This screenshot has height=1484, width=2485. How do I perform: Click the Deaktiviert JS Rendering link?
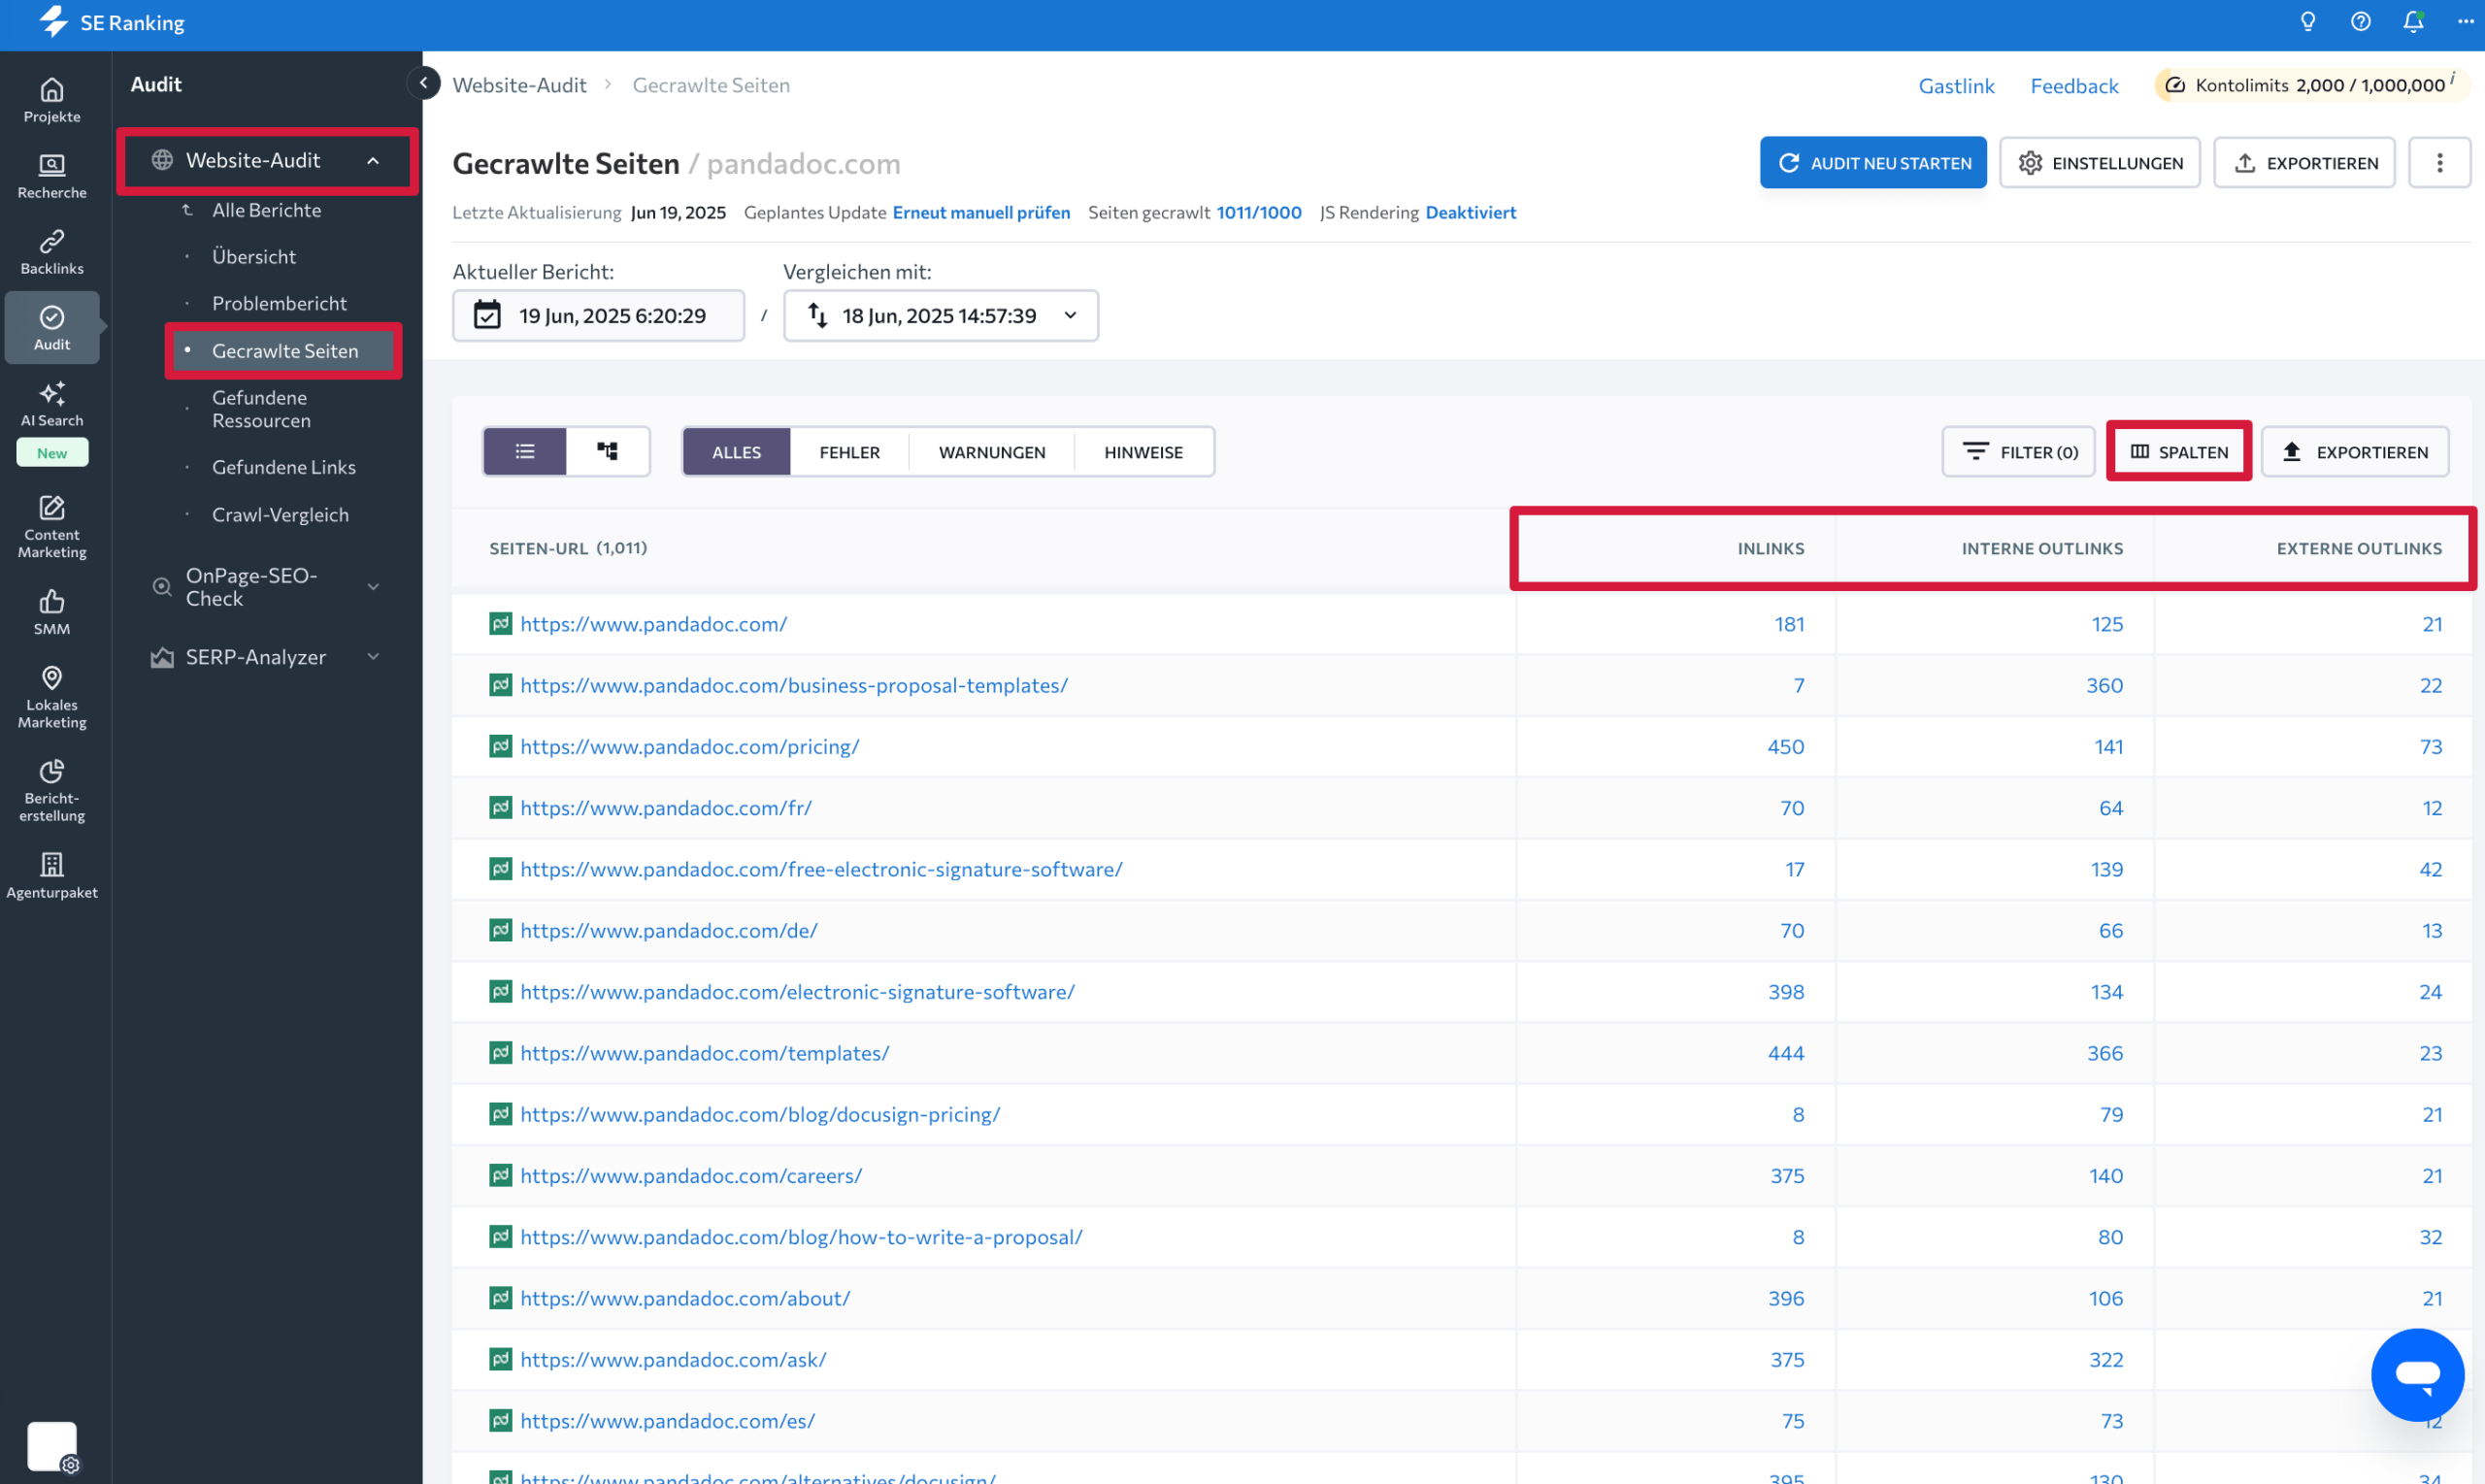1470,212
